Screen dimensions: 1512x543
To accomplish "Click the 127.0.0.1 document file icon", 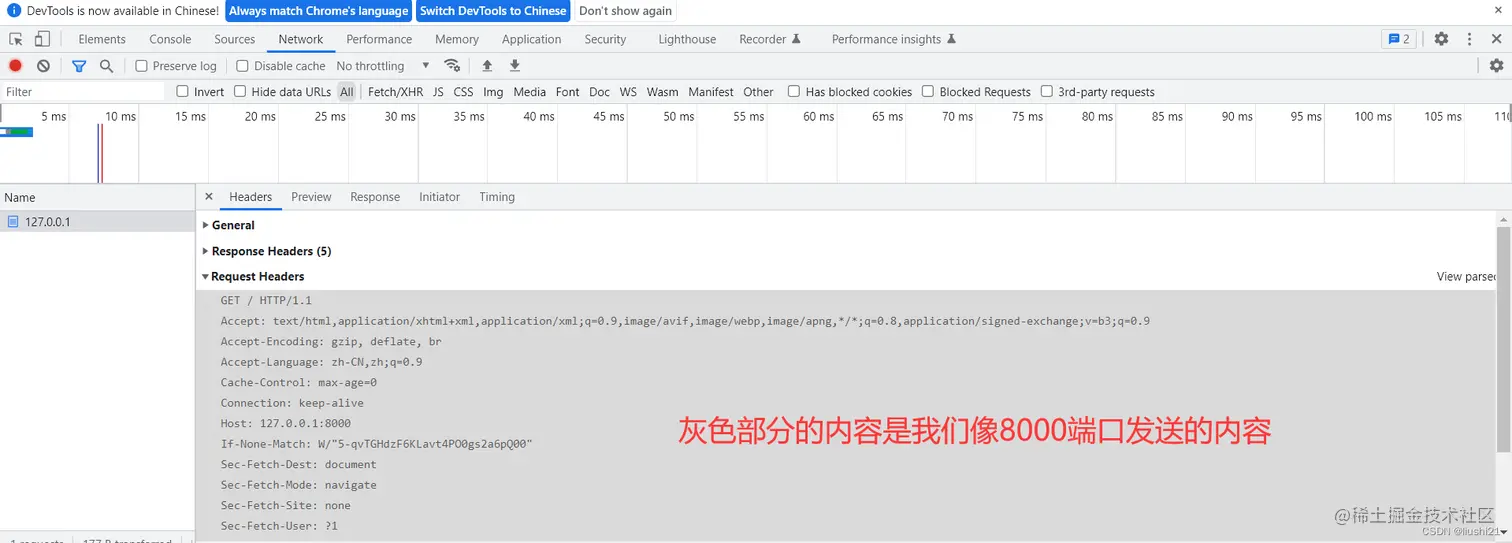I will click(x=13, y=222).
